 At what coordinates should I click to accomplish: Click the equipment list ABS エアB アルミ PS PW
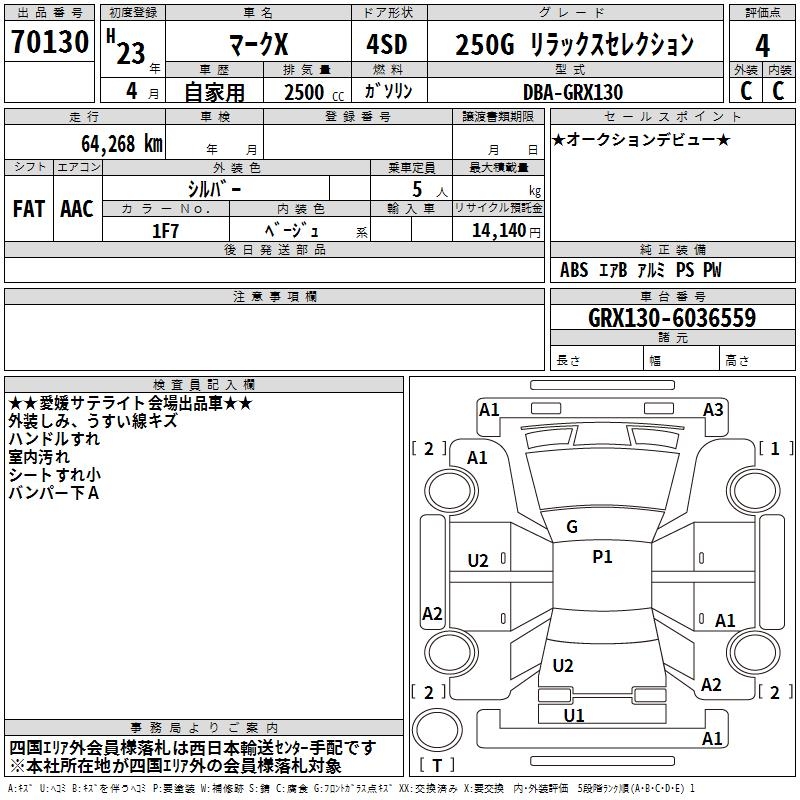[640, 270]
